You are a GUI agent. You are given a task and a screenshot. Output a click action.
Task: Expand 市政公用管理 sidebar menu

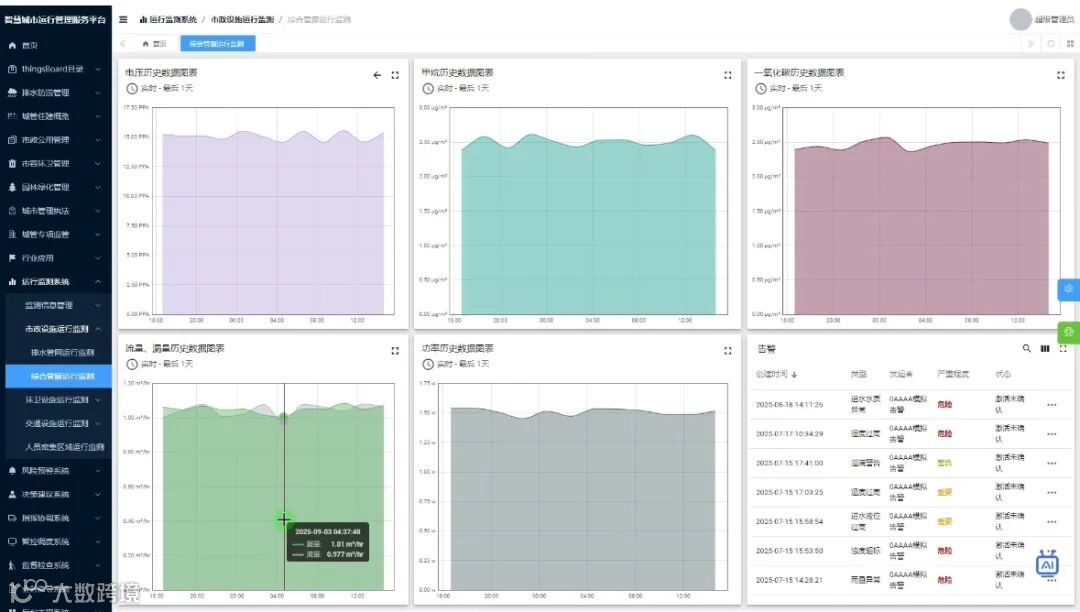pos(56,140)
